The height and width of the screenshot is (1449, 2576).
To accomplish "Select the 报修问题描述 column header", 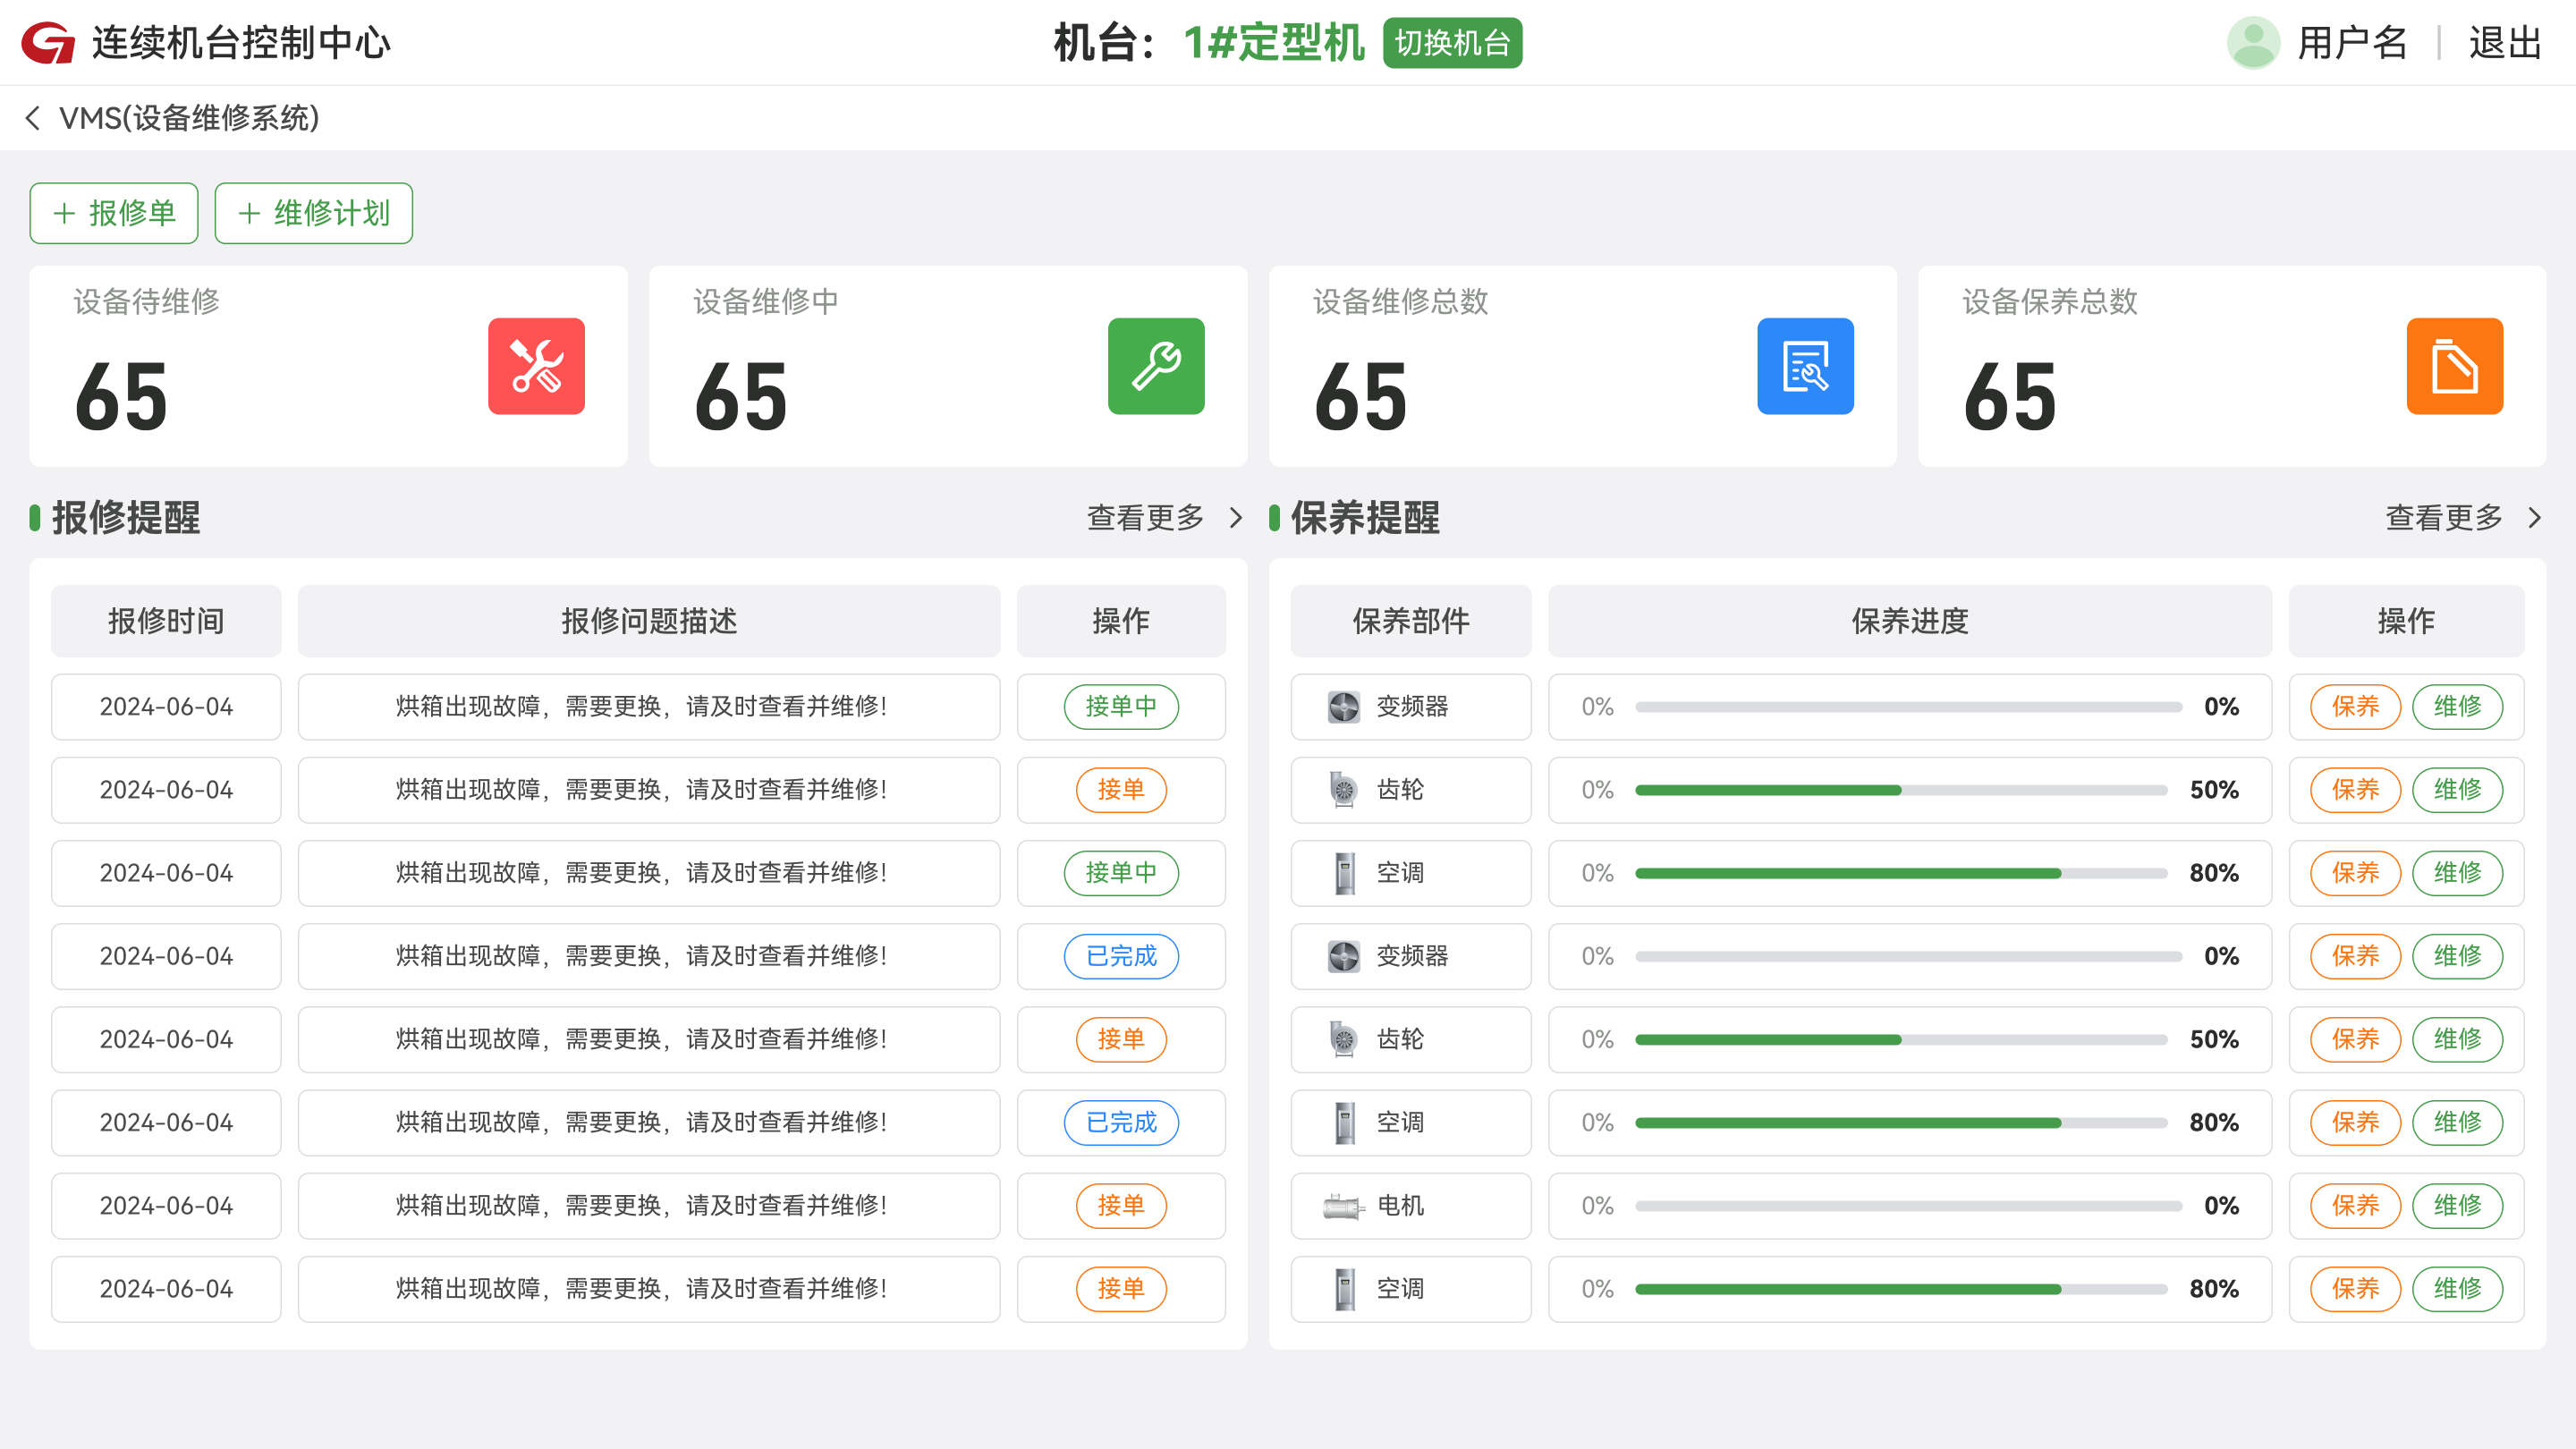I will click(x=649, y=621).
